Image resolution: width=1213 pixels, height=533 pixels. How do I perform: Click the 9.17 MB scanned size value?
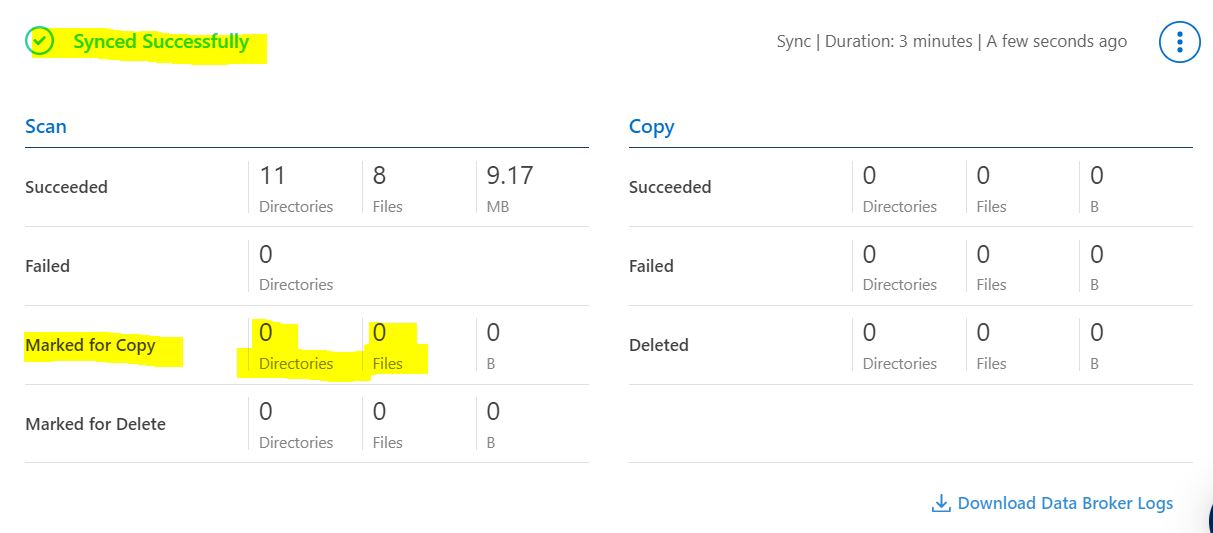(x=510, y=176)
